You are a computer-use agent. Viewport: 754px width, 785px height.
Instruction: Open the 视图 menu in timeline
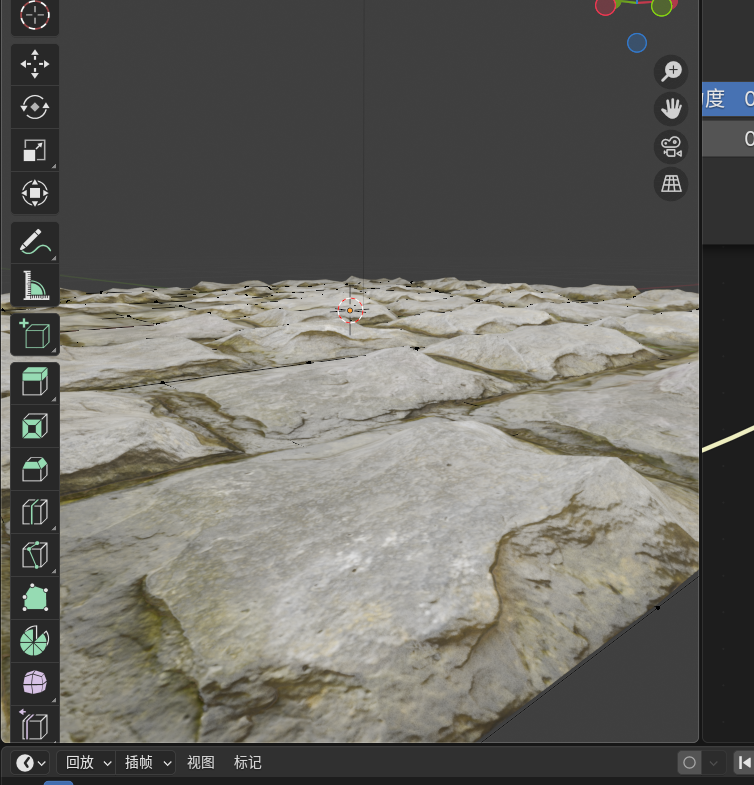coord(201,763)
